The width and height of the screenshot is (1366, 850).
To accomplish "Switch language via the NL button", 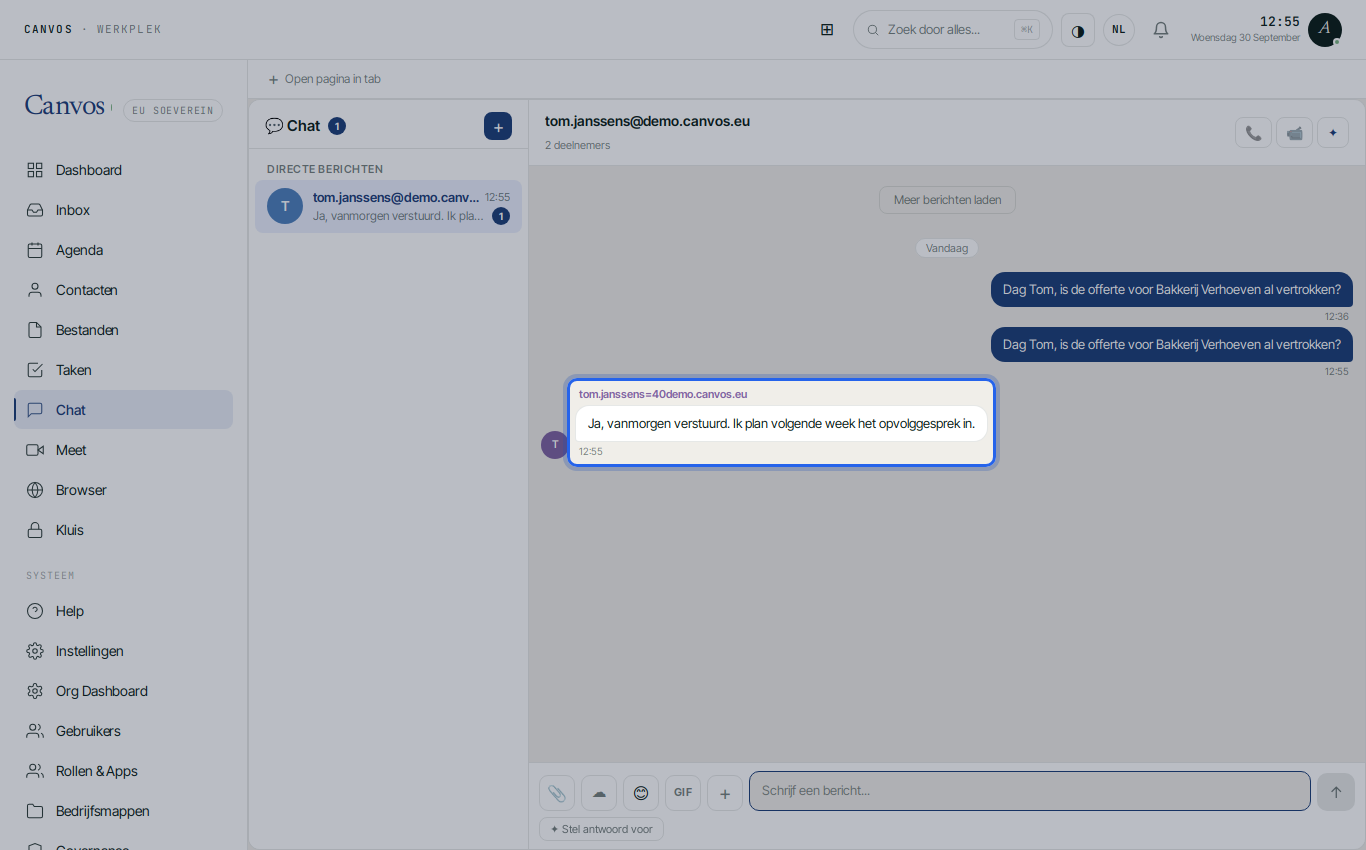I will point(1119,30).
